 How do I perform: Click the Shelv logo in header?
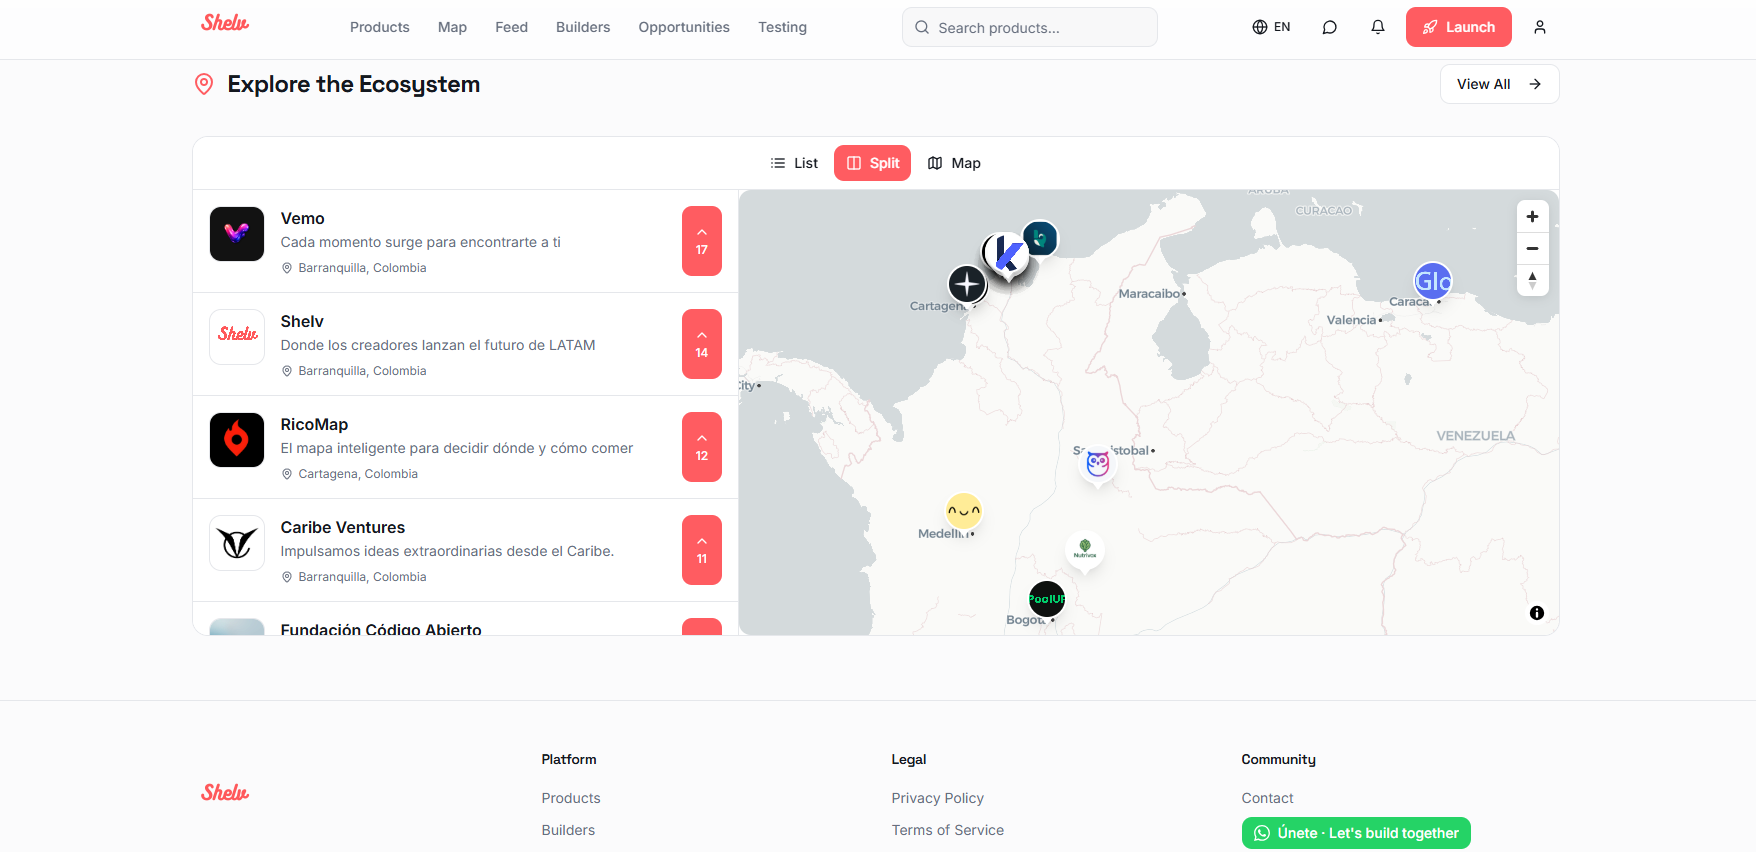[x=225, y=23]
